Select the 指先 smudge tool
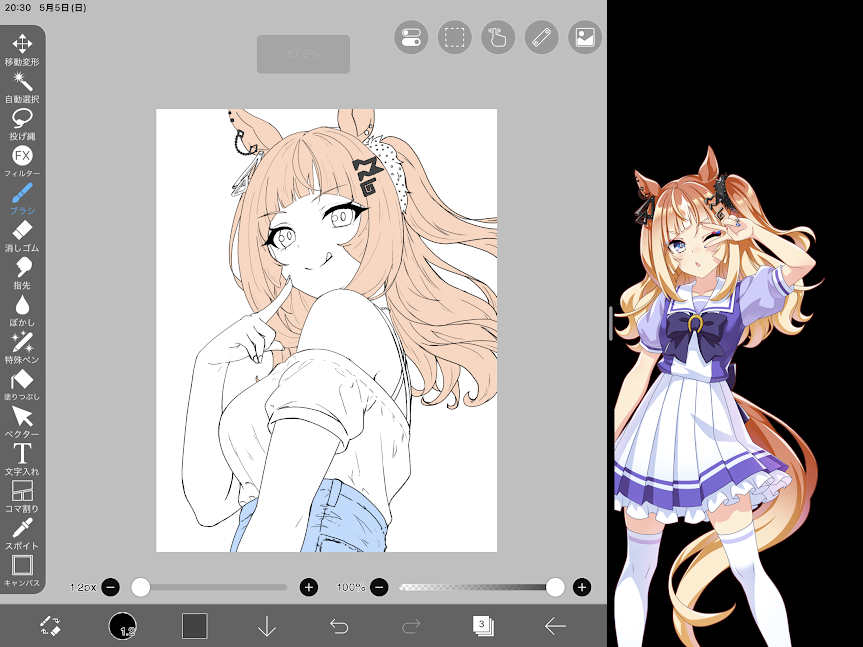Screen dimensions: 863x647 (x=22, y=273)
